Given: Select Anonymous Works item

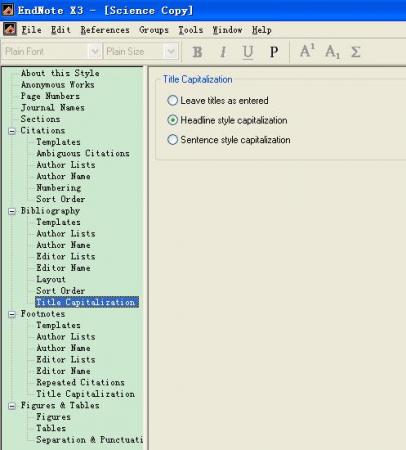Looking at the screenshot, I should pyautogui.click(x=57, y=85).
